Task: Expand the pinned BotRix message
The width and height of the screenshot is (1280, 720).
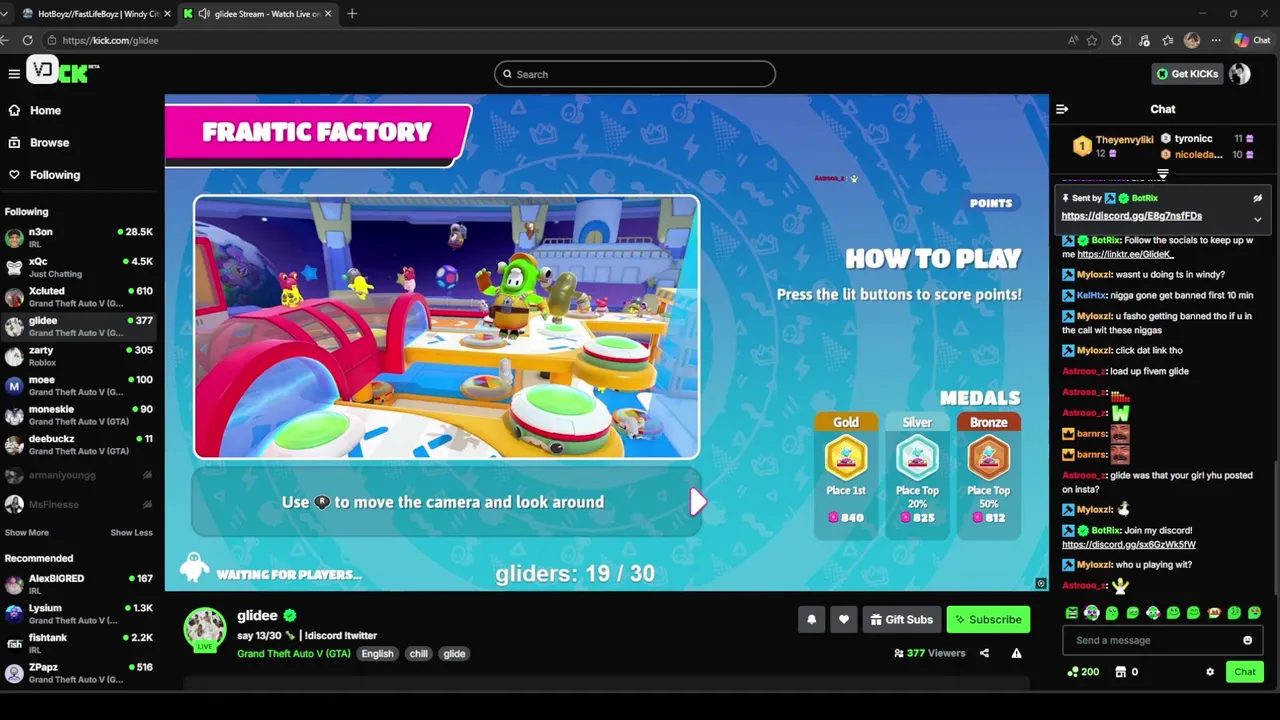Action: 1257,219
